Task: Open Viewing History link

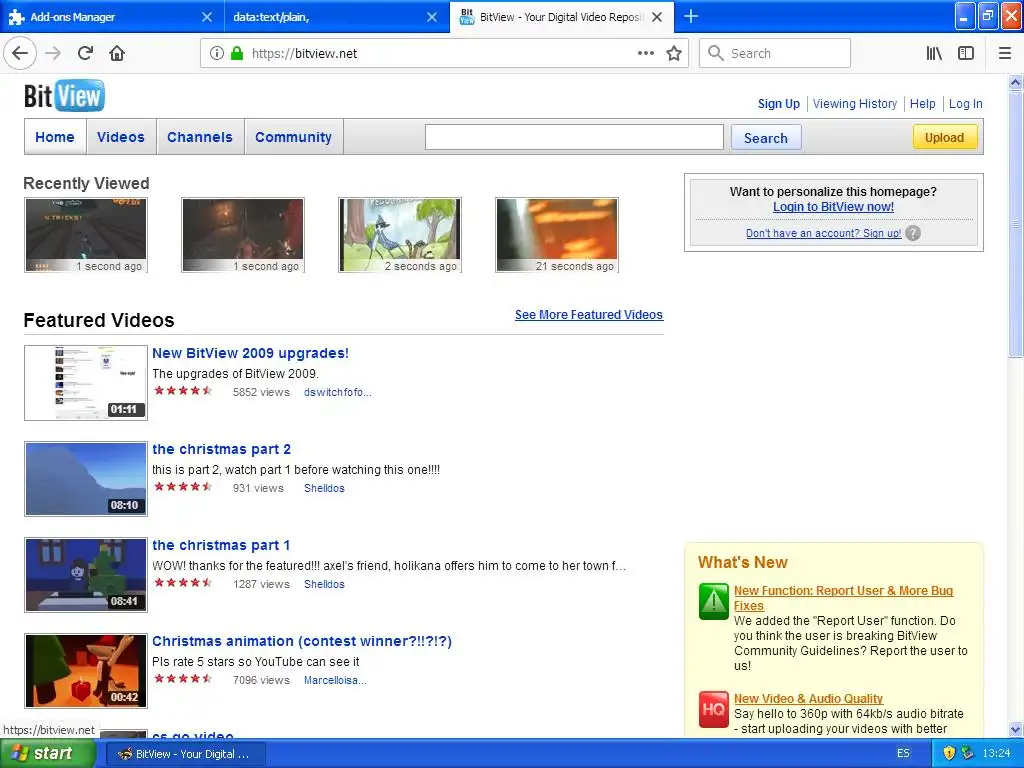Action: [x=855, y=104]
